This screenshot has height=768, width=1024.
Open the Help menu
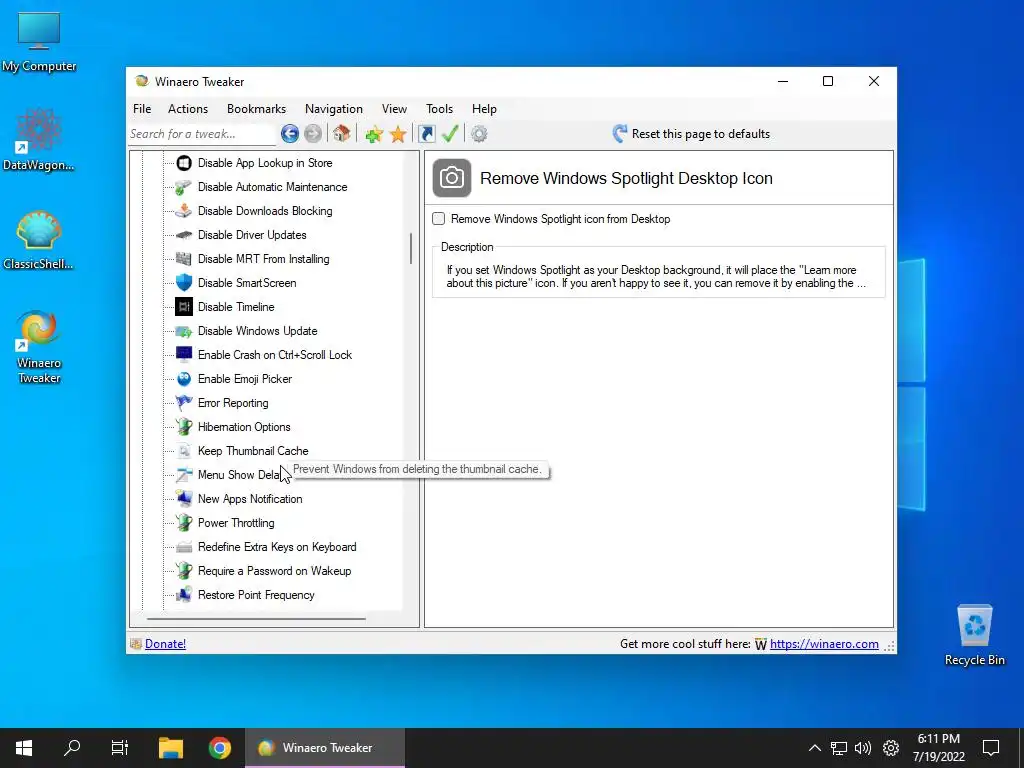pyautogui.click(x=485, y=109)
